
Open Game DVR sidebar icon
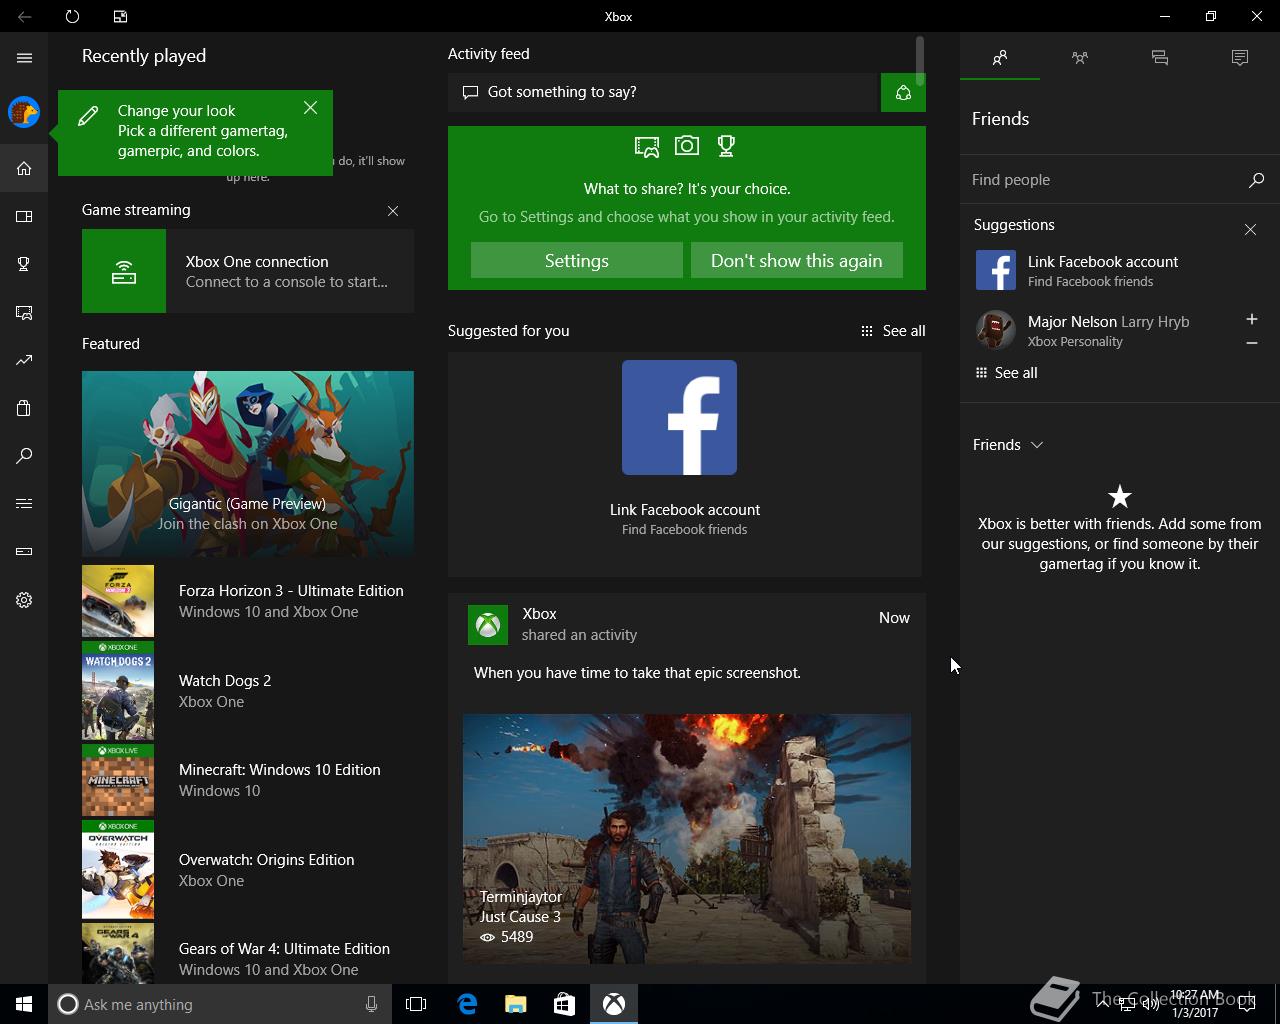click(x=24, y=312)
